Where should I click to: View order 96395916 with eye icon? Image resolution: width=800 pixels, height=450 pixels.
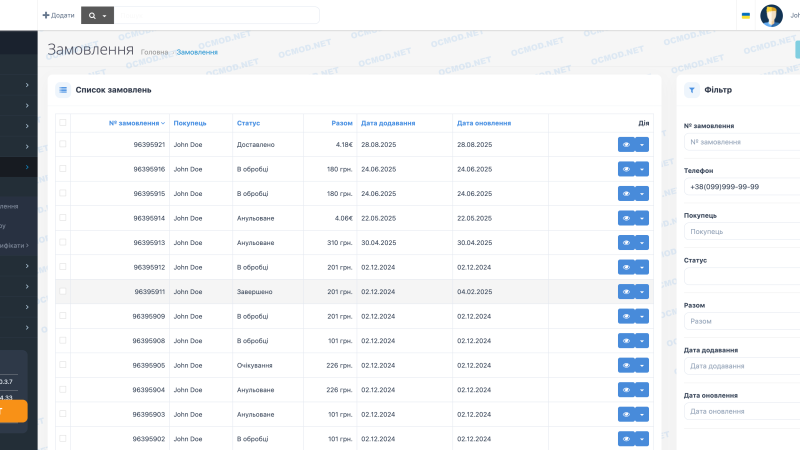click(x=626, y=169)
